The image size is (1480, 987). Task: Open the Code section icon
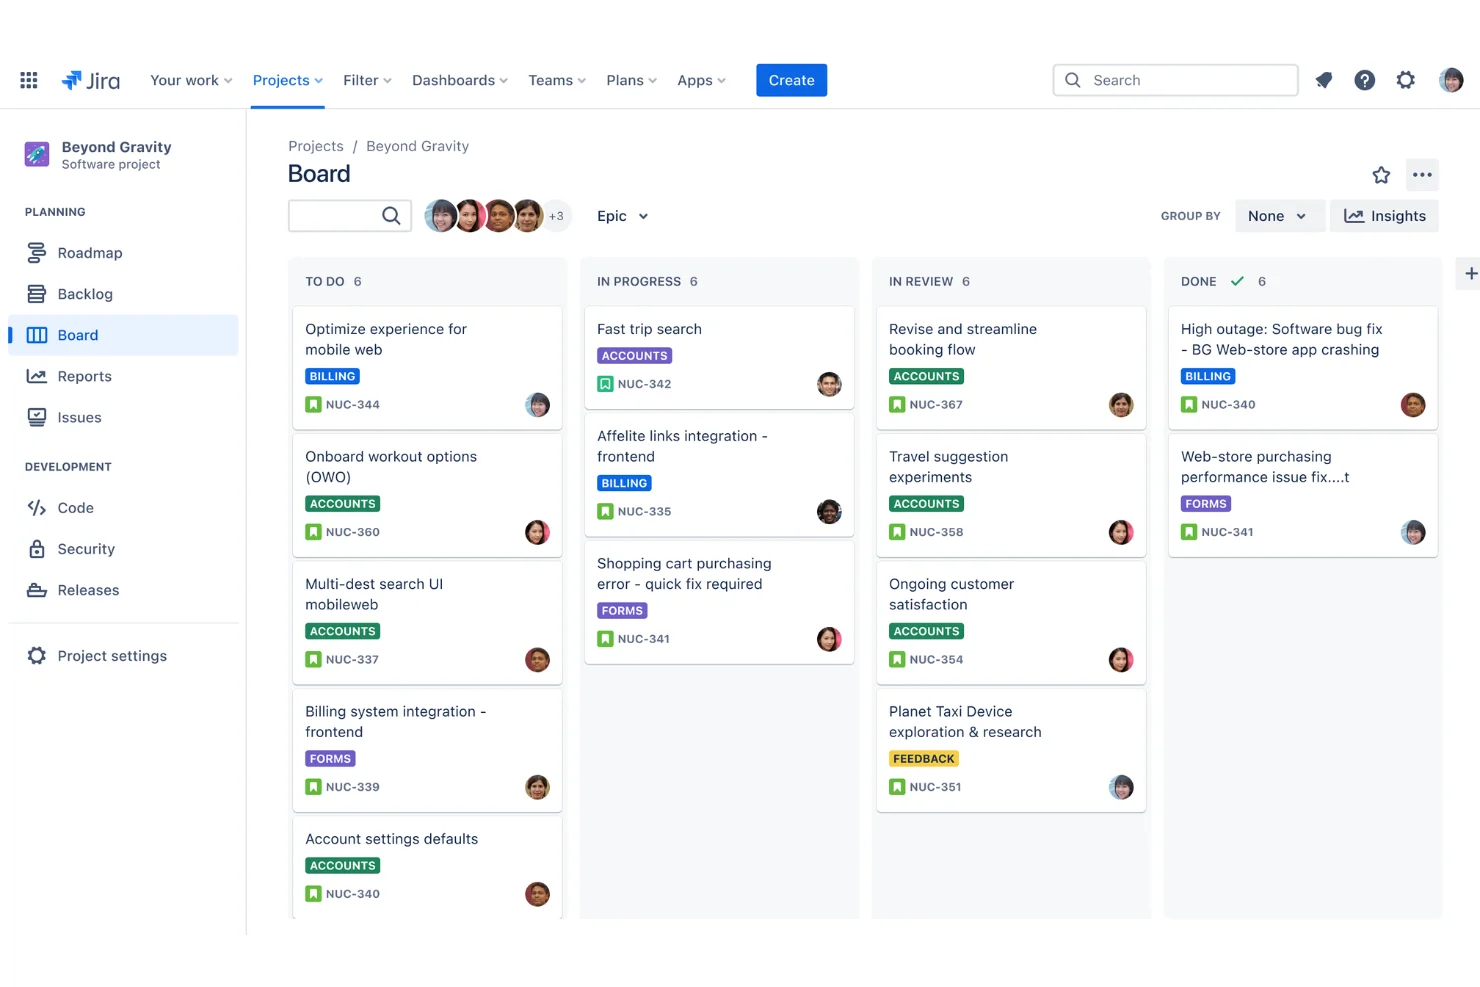[36, 507]
